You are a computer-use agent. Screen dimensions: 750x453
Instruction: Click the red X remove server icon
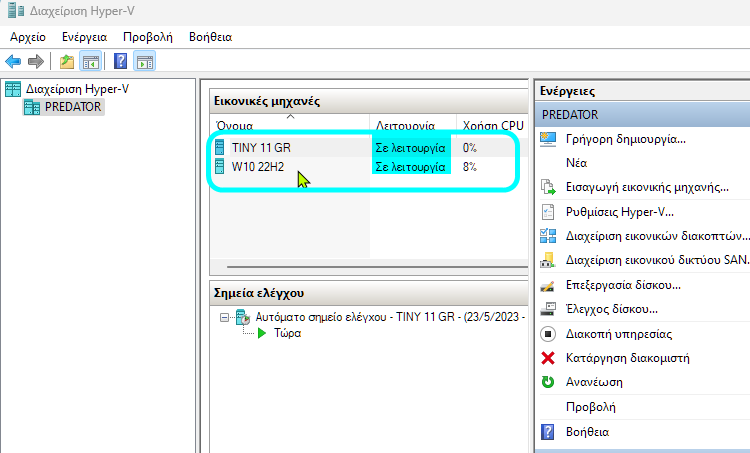point(548,358)
